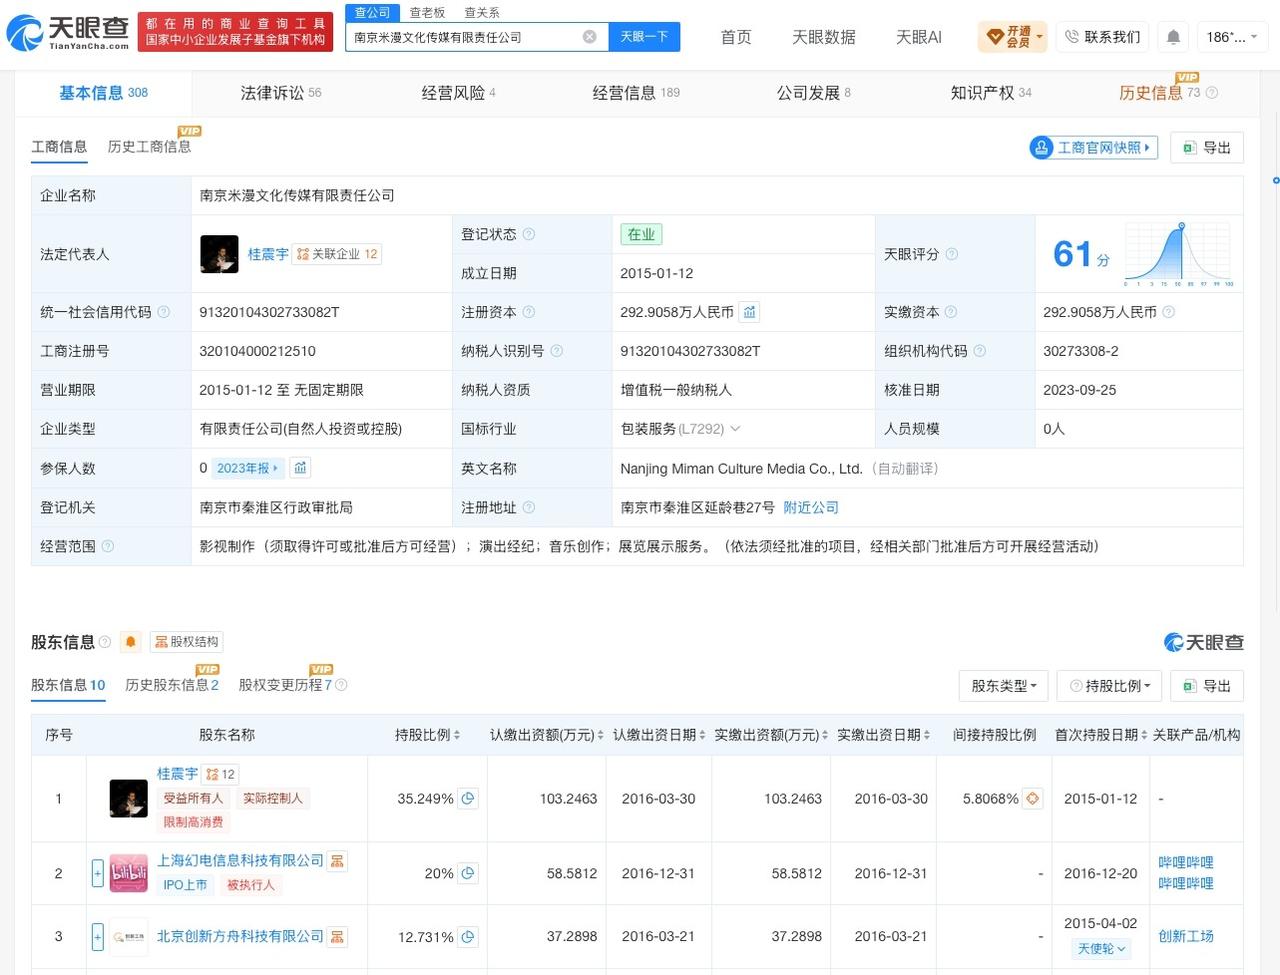Image resolution: width=1280 pixels, height=975 pixels.
Task: Open structure icon beside 上海幻电信息科技有限公司
Action: (338, 861)
